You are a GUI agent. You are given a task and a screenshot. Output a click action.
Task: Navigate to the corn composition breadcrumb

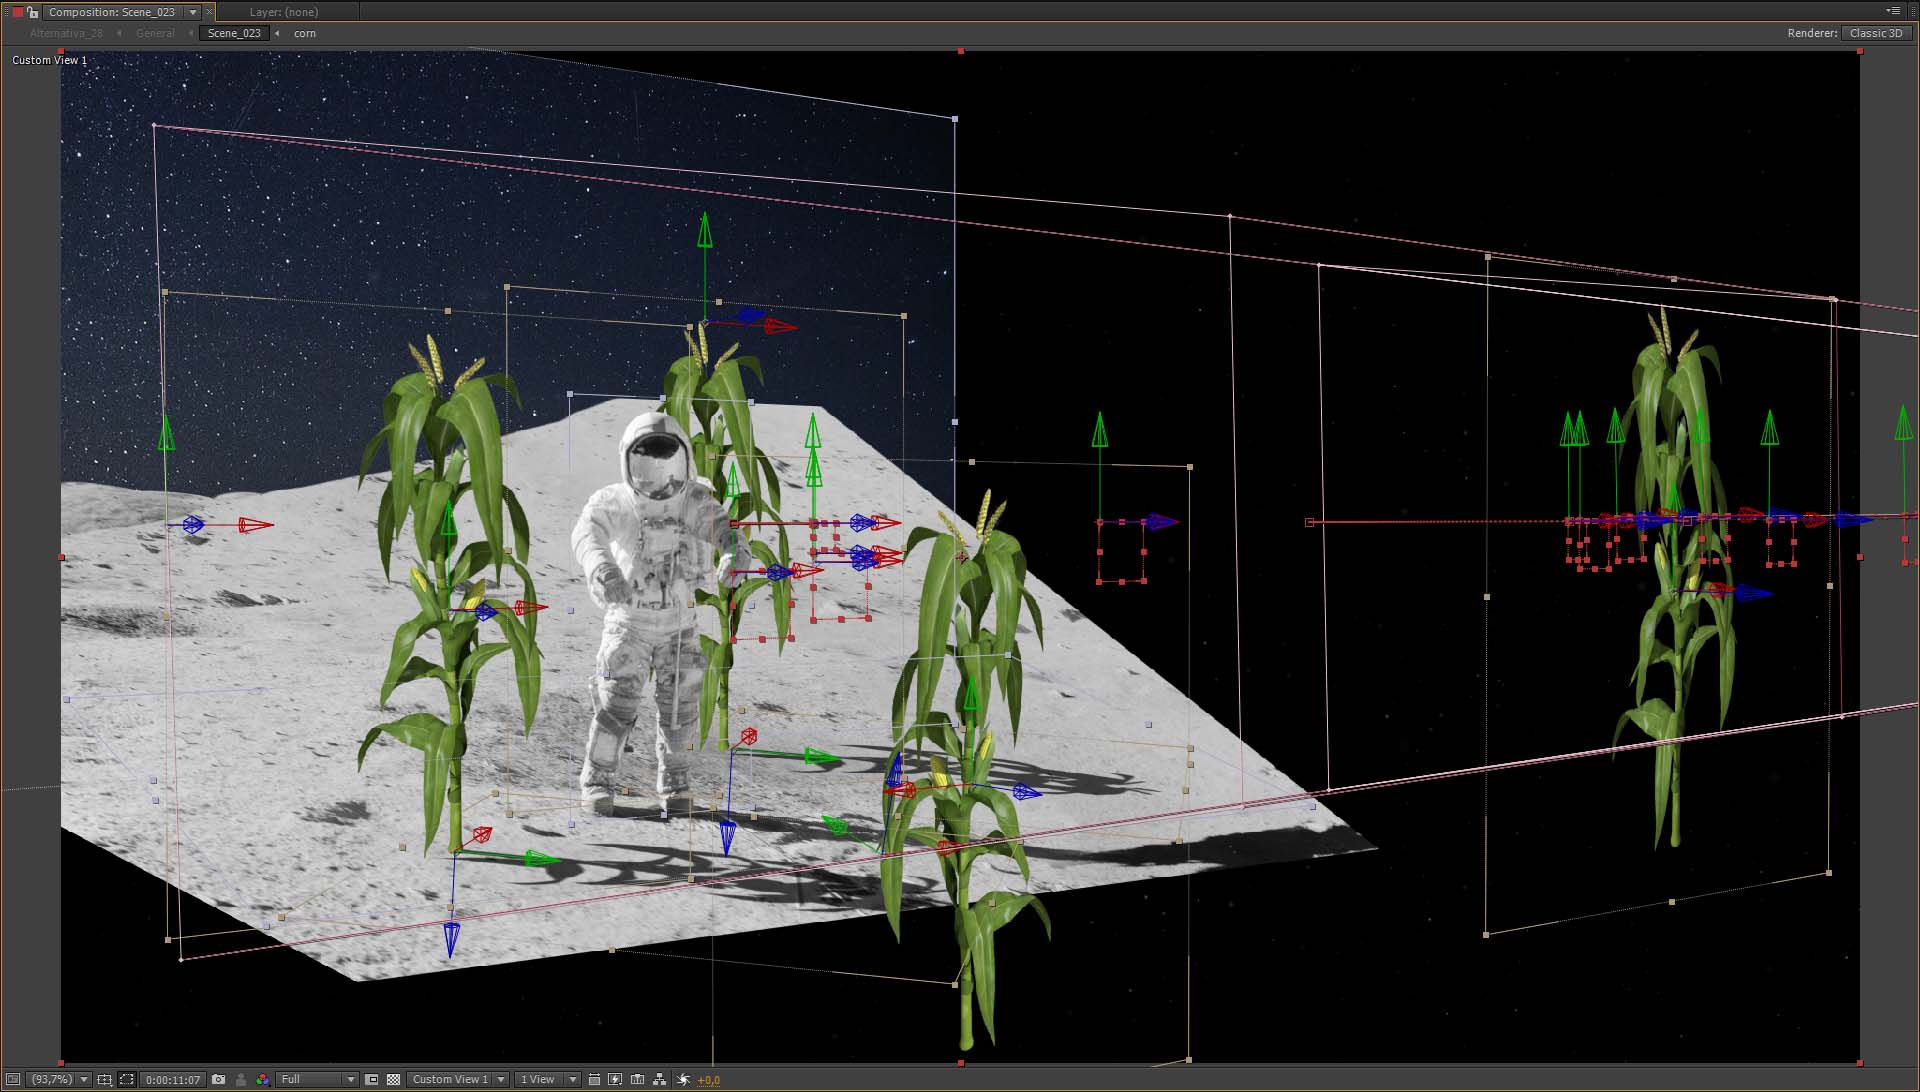click(305, 33)
